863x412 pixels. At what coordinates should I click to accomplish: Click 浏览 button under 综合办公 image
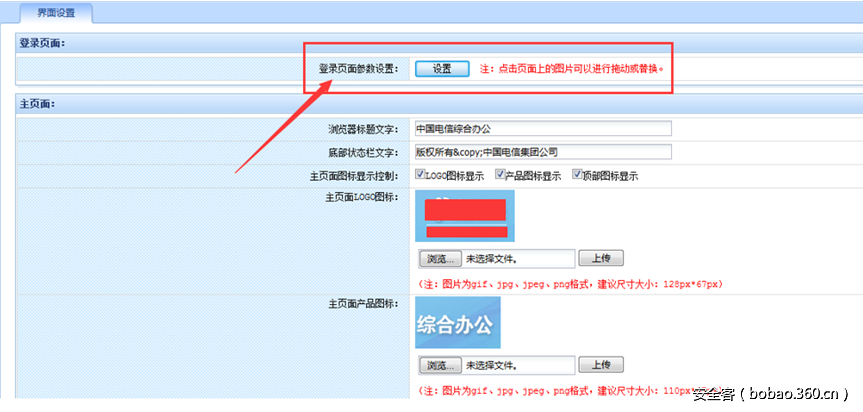(x=440, y=365)
